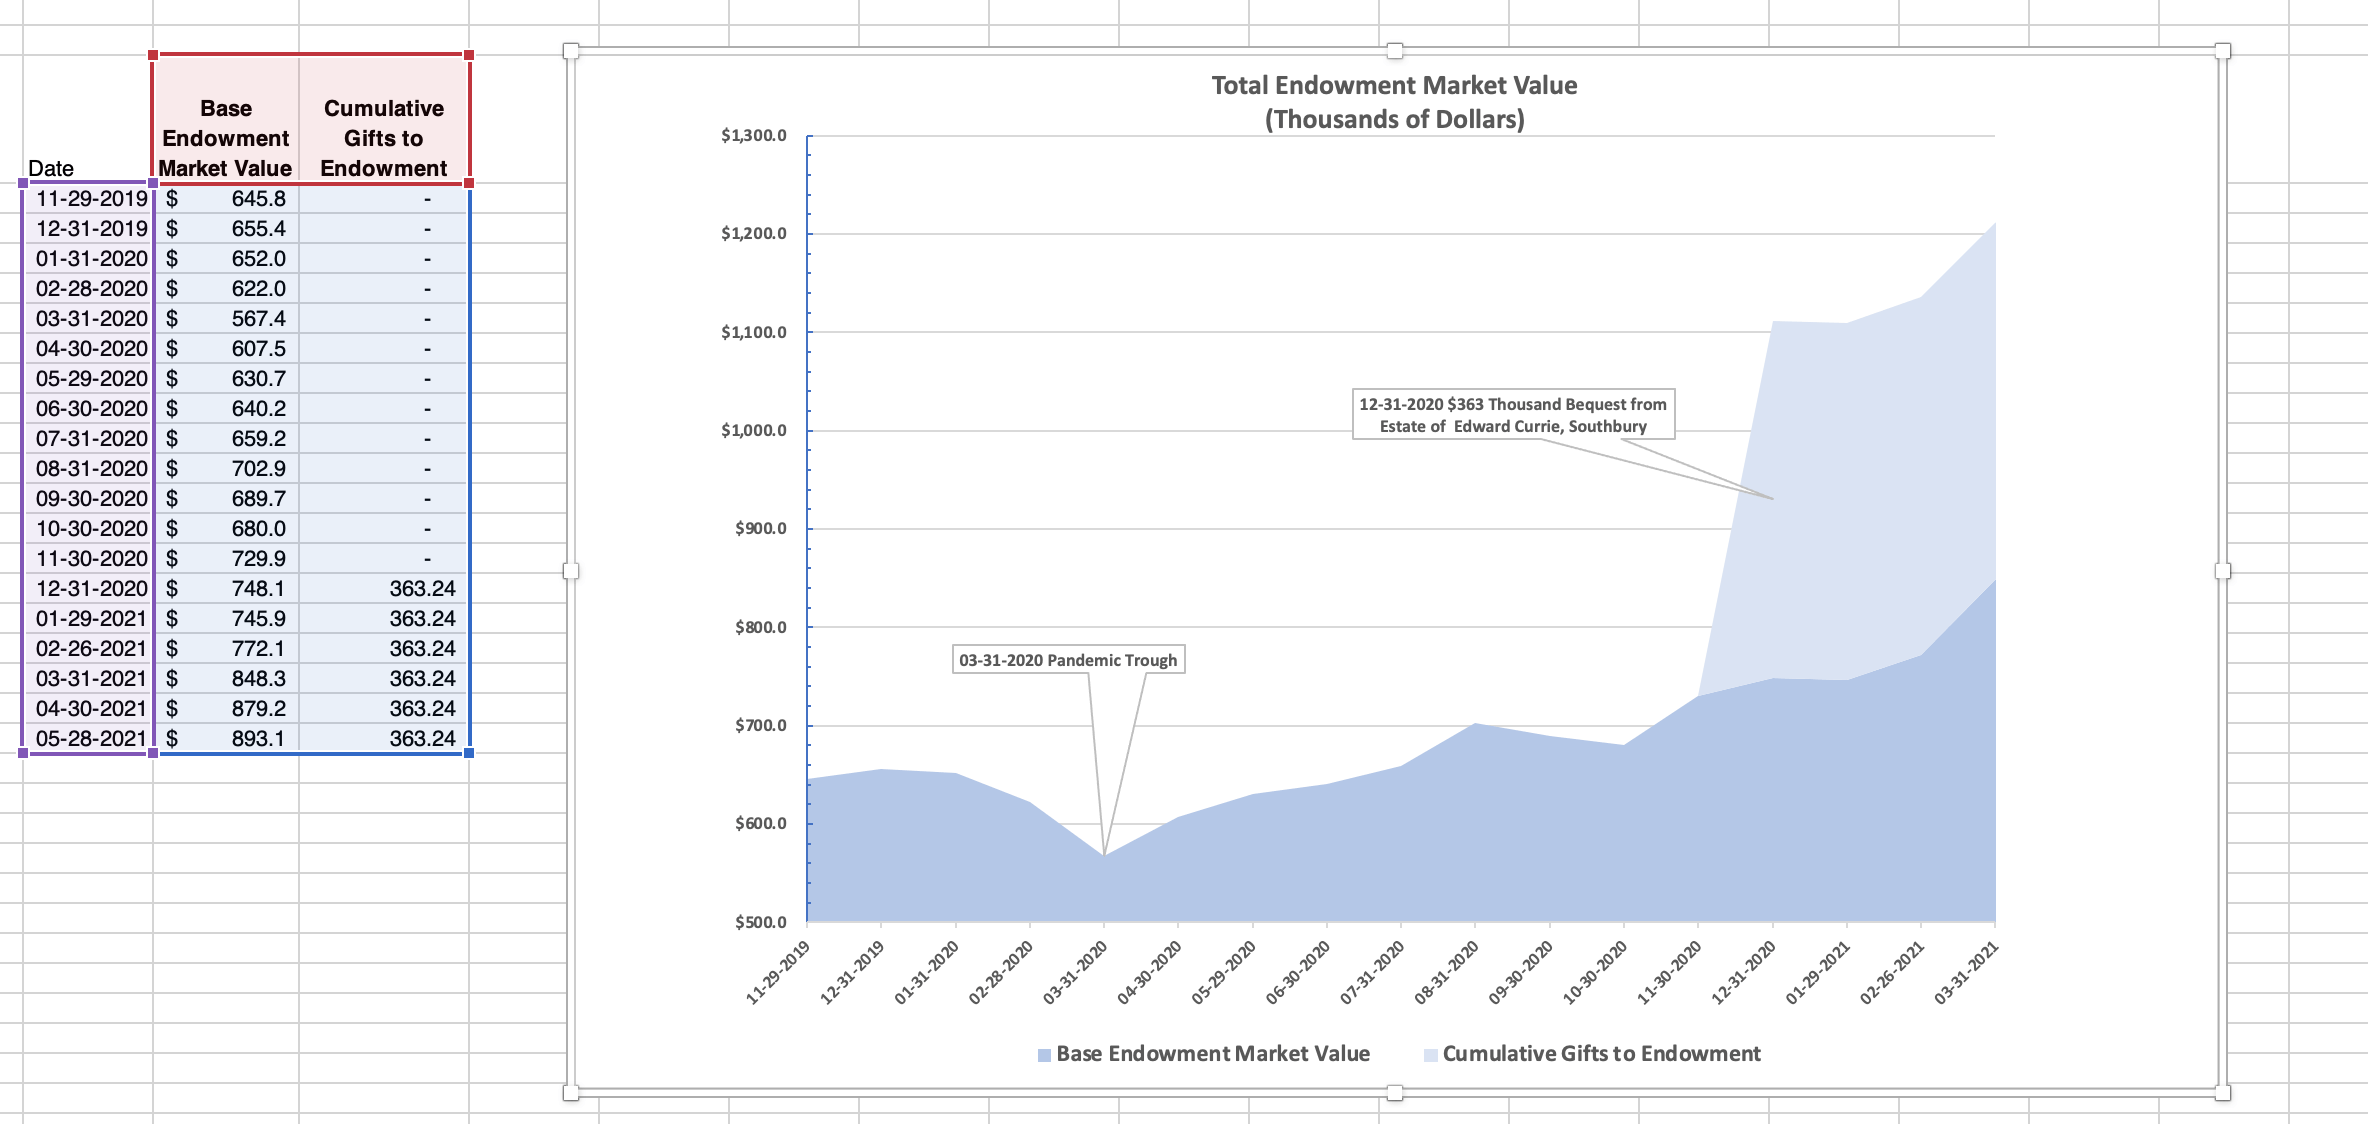Click the Cumulative Gifts to Endowment legend swatch
This screenshot has width=2368, height=1124.
1430,1055
